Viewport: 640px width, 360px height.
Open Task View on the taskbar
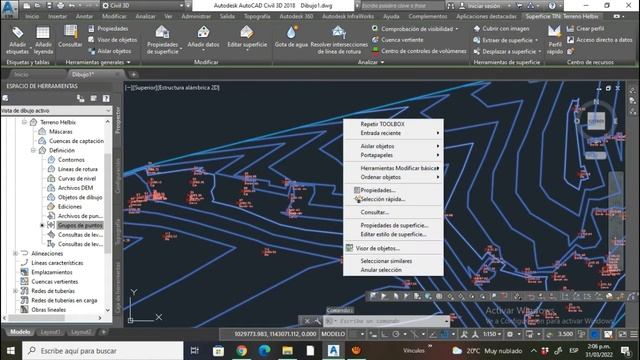[195, 351]
